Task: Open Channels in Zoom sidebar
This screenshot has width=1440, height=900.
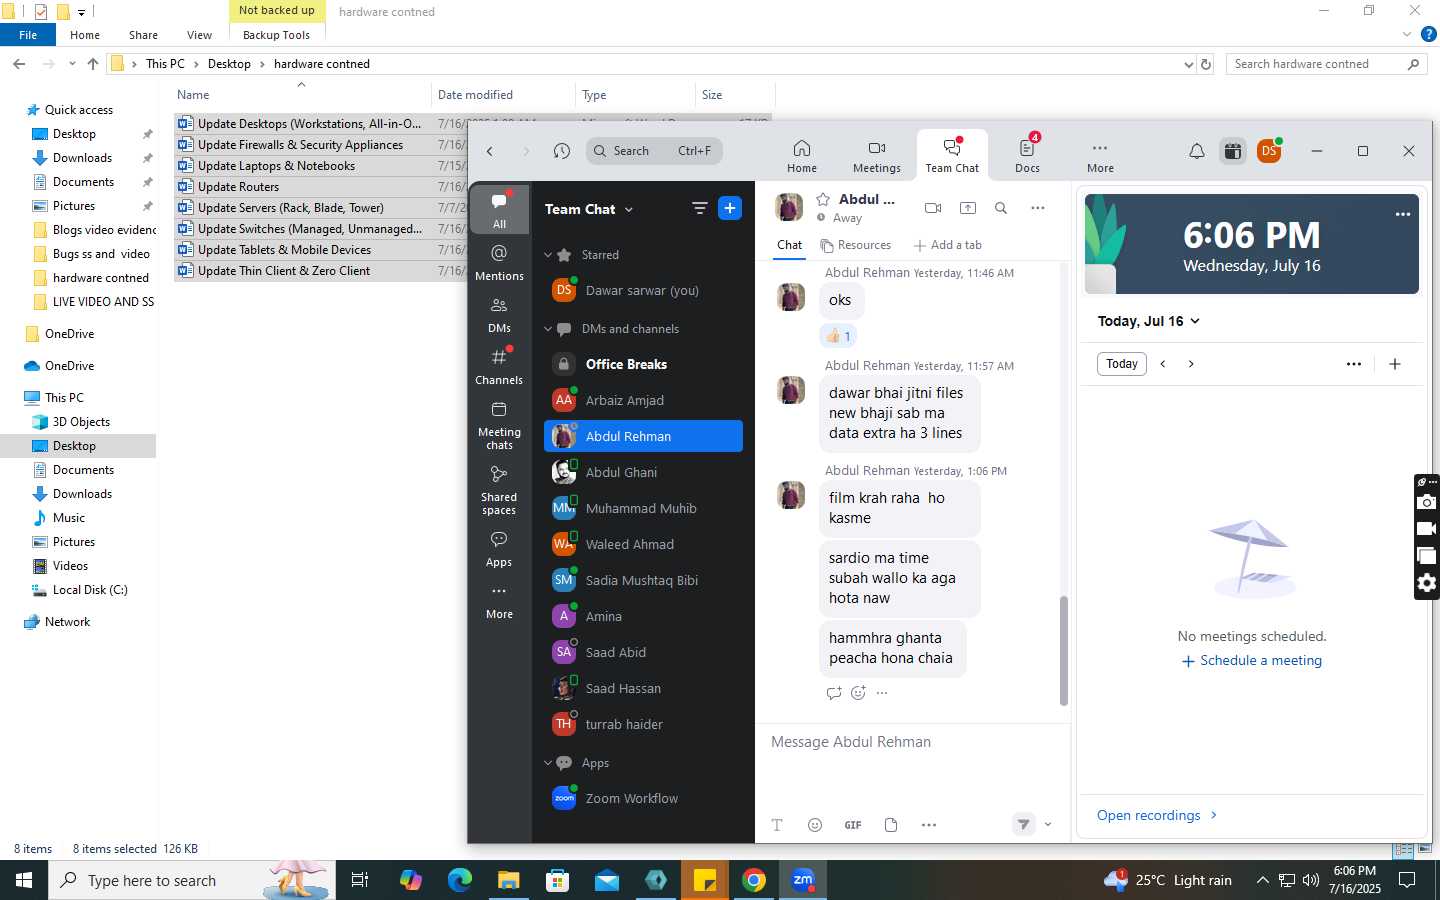Action: click(499, 366)
